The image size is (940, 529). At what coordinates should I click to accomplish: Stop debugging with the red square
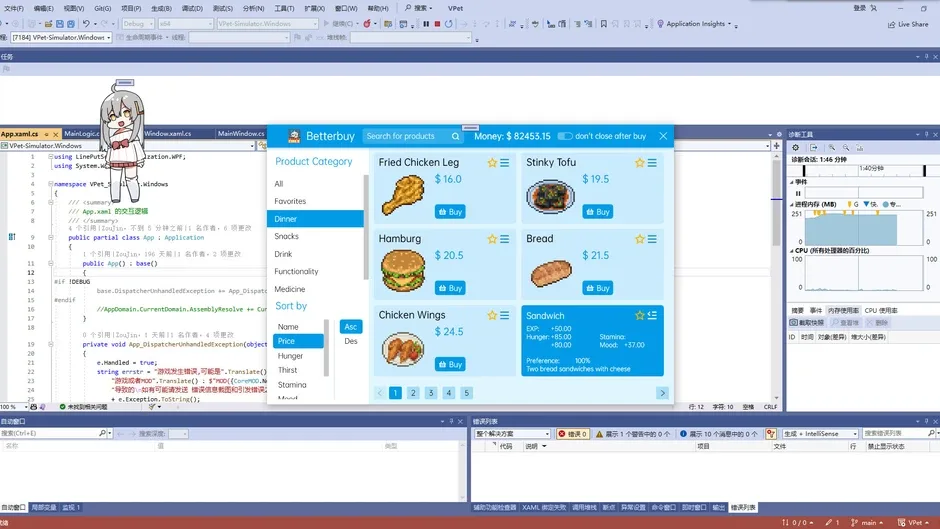tap(437, 24)
